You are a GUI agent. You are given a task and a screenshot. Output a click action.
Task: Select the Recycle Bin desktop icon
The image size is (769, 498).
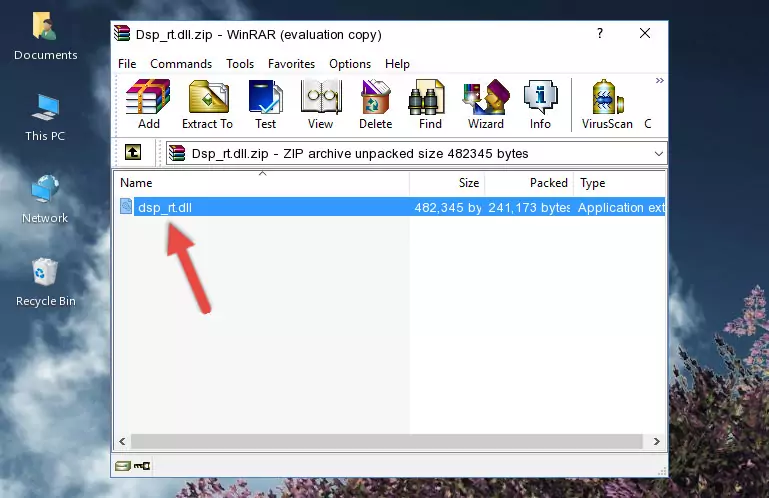(x=46, y=282)
